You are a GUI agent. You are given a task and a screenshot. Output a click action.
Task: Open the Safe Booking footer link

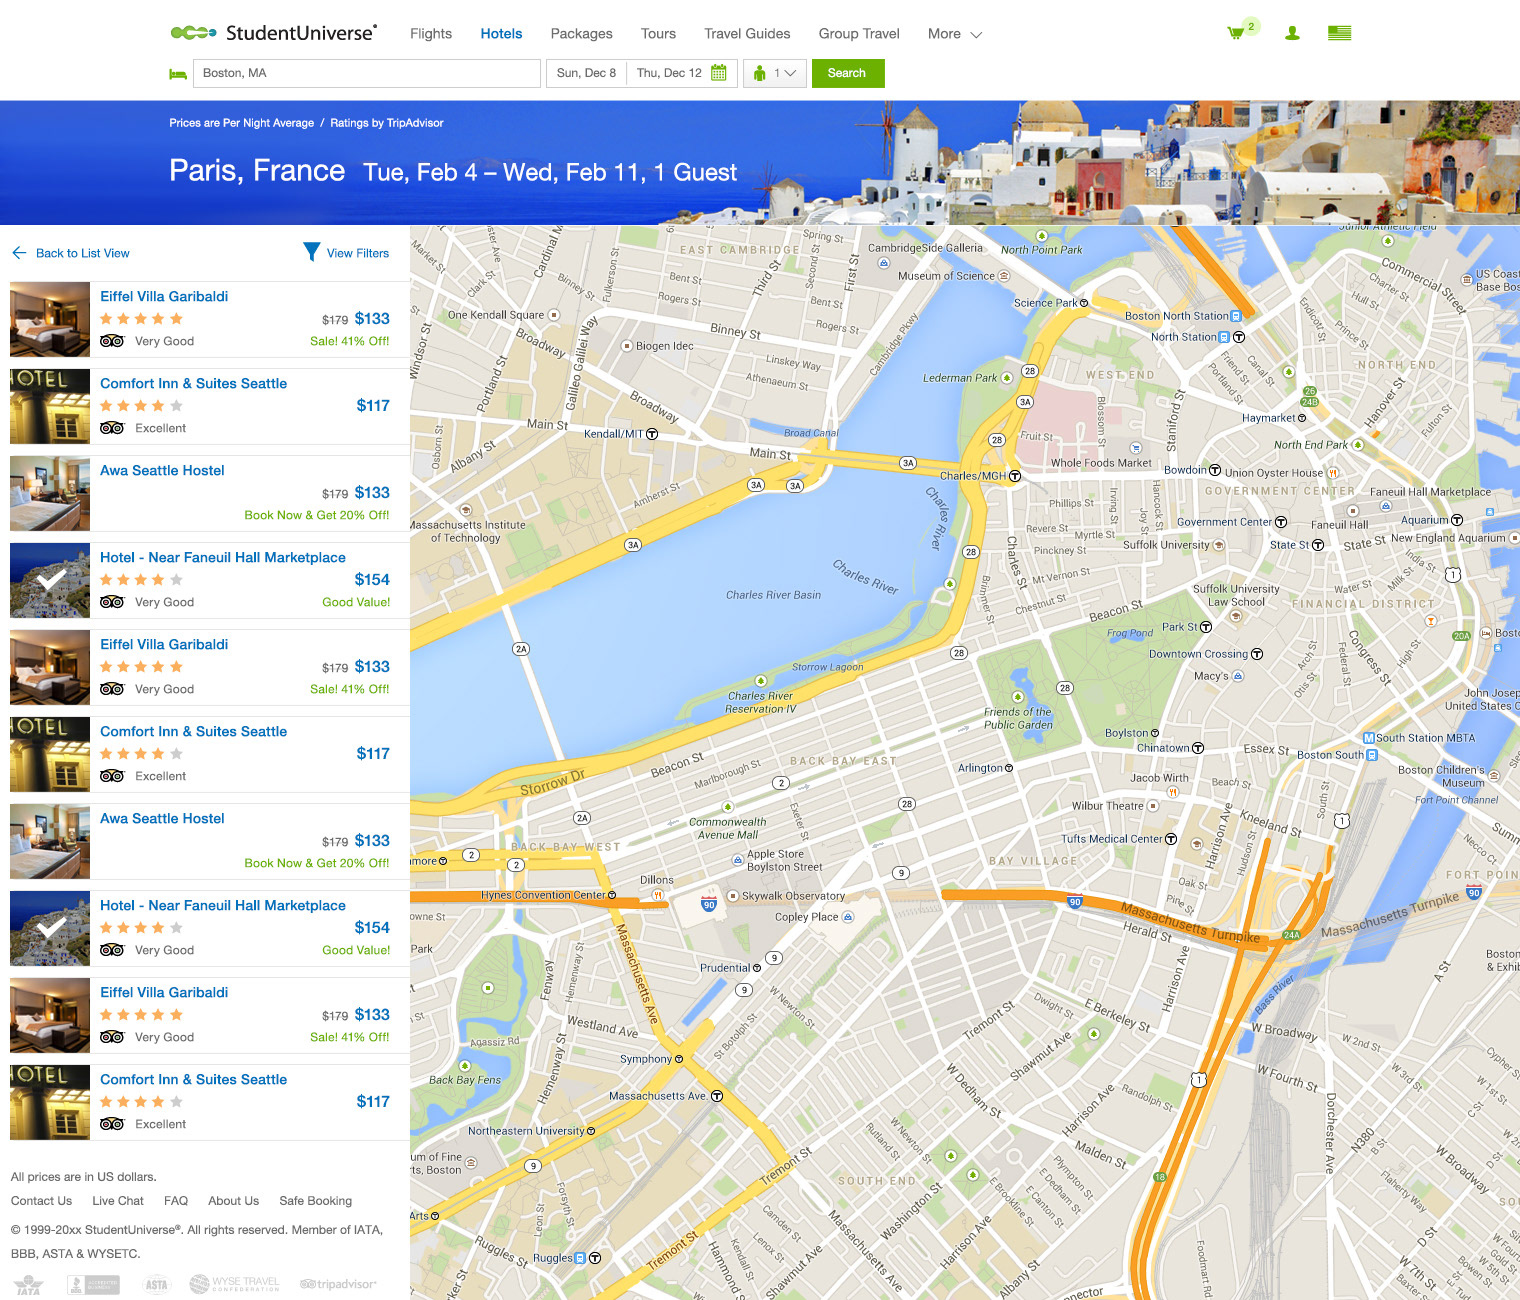pyautogui.click(x=316, y=1201)
